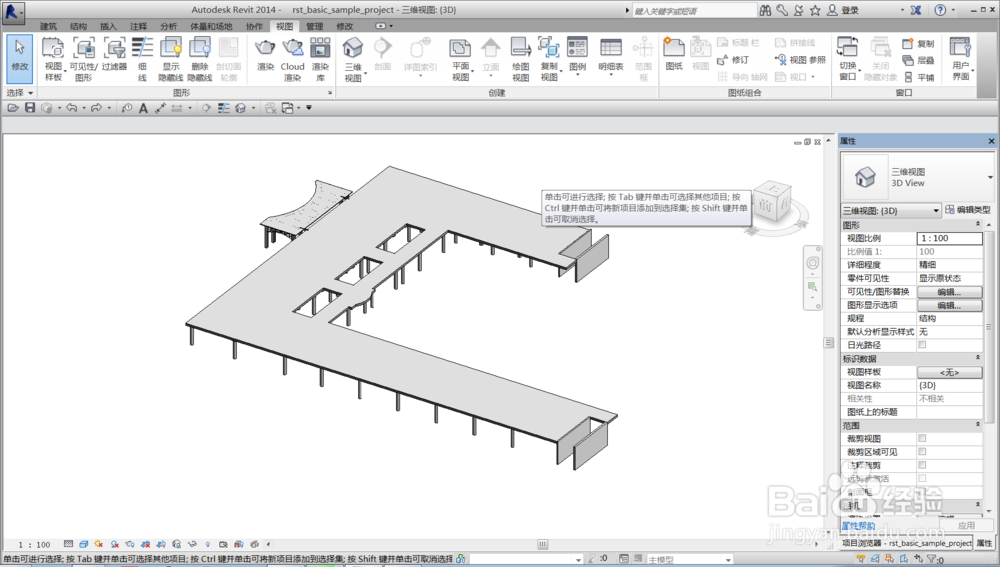Image resolution: width=1000 pixels, height=567 pixels.
Task: Click the 复制视图 duplicate view tool
Action: click(x=549, y=59)
